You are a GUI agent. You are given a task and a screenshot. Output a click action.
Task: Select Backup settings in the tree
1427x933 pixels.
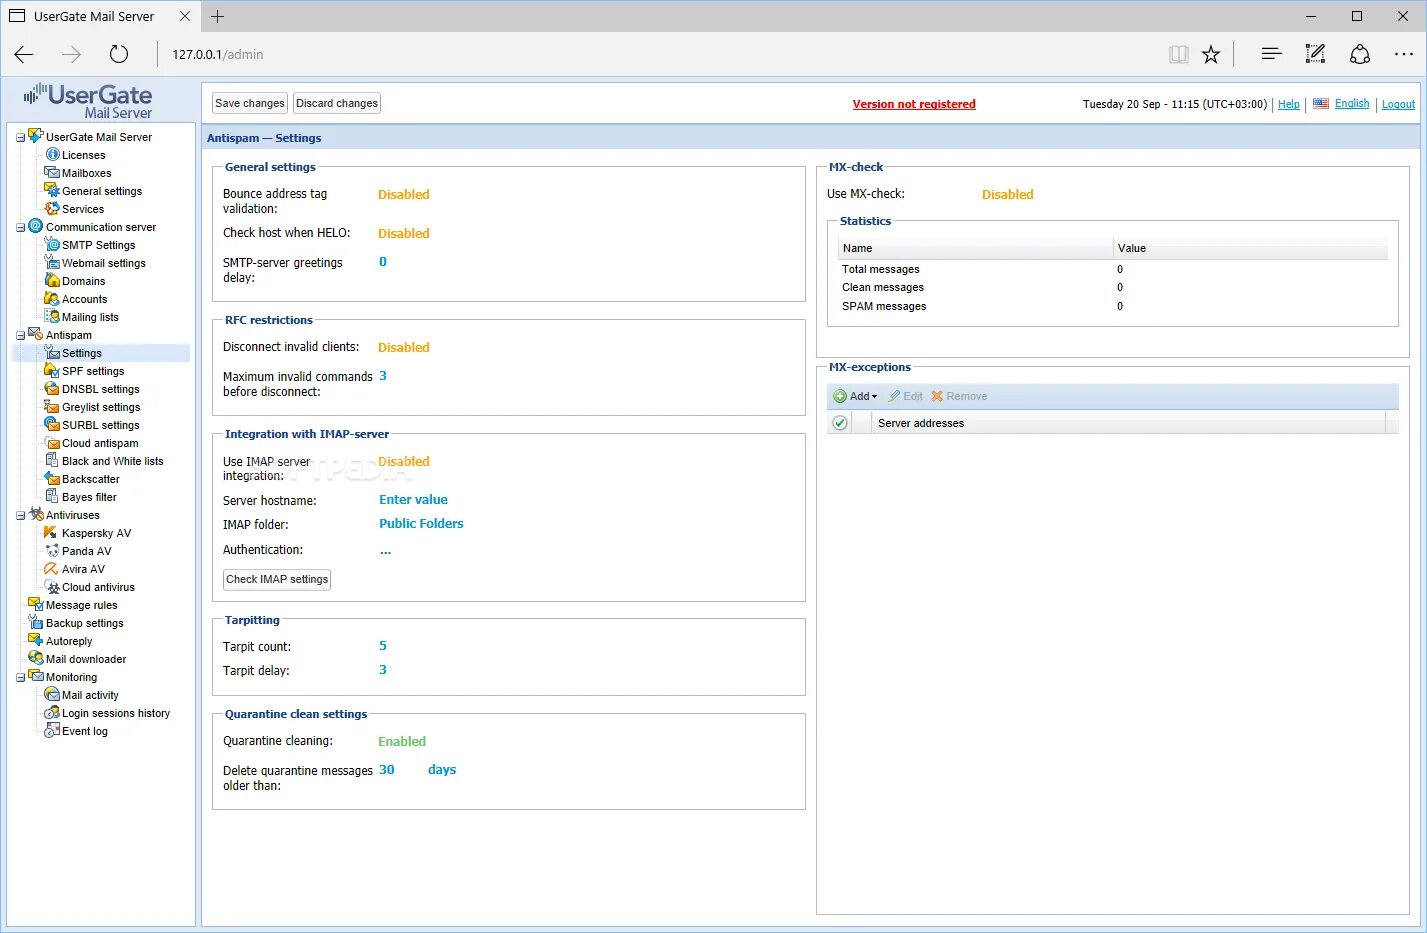pyautogui.click(x=85, y=623)
